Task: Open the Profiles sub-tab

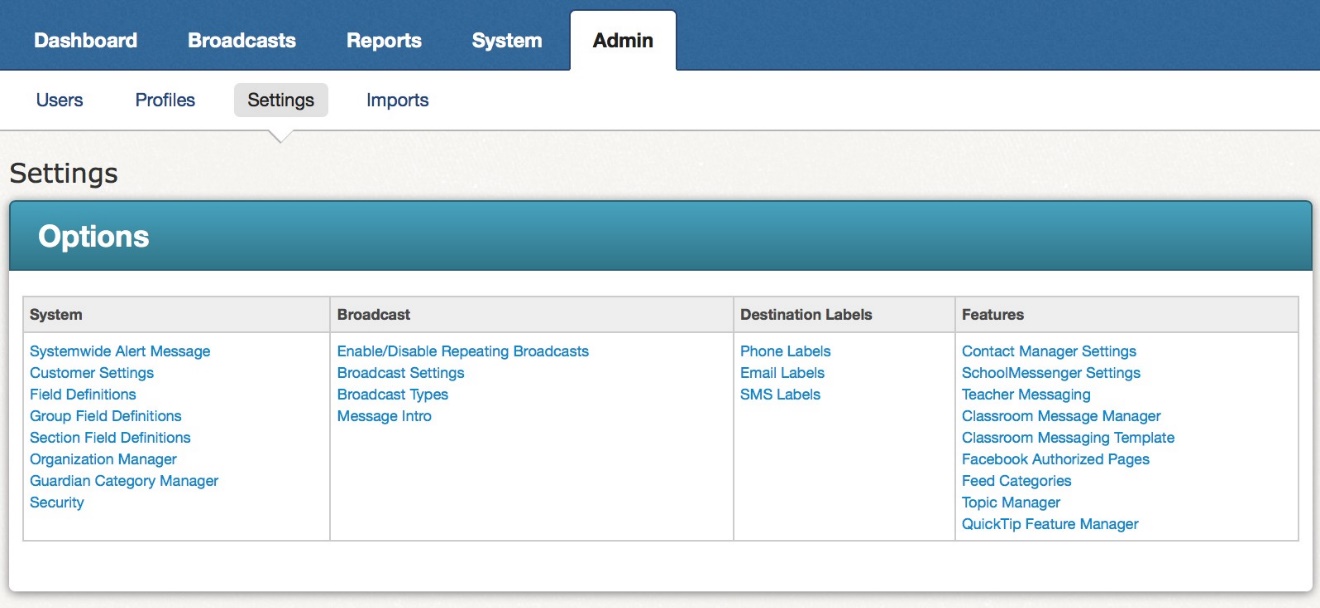Action: 165,100
